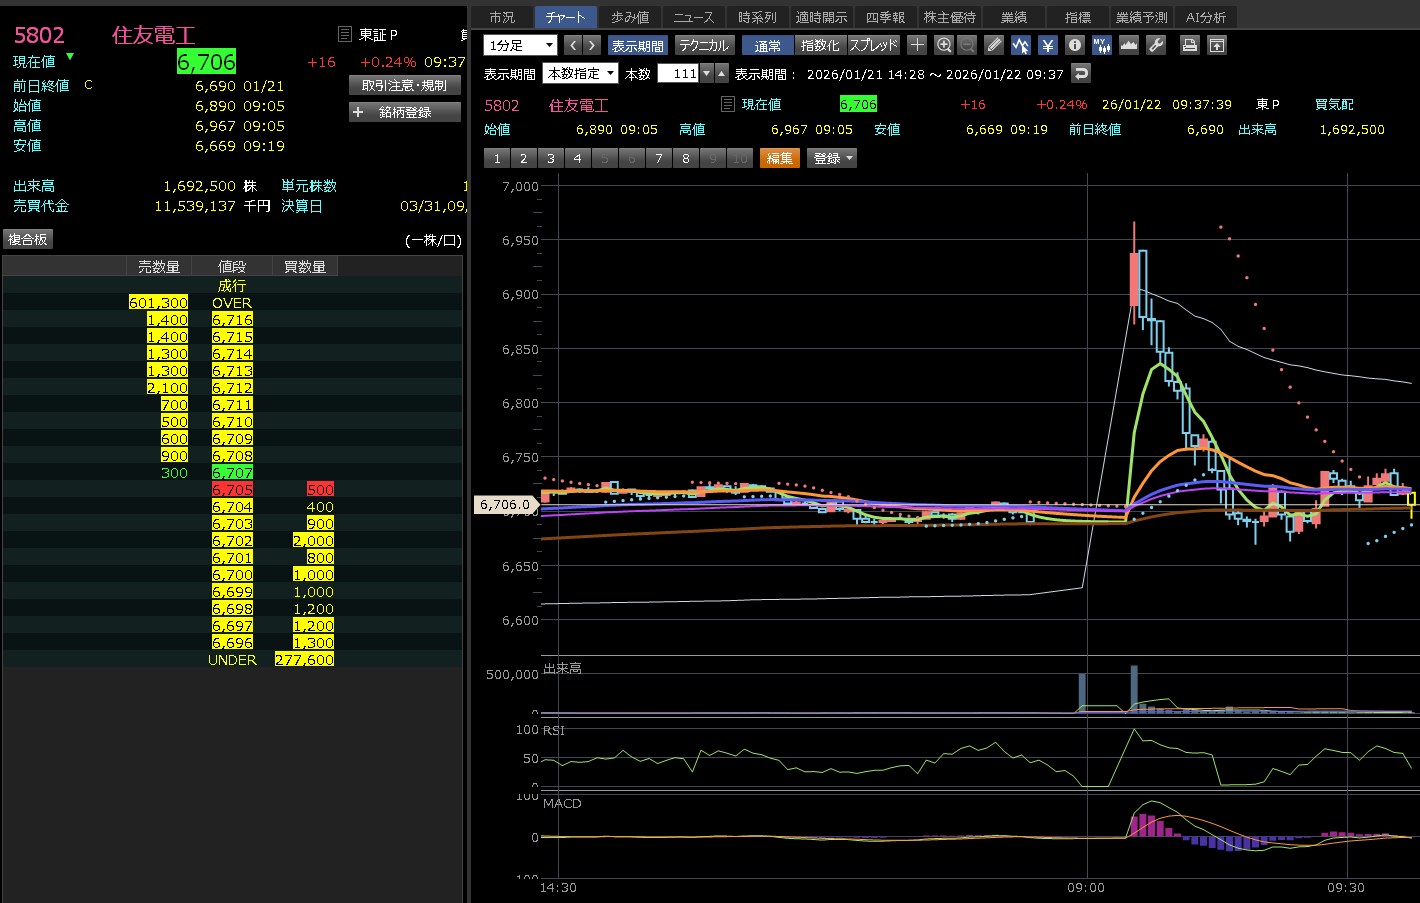The height and width of the screenshot is (903, 1420).
Task: Select the pencil drawing tool
Action: click(x=993, y=45)
